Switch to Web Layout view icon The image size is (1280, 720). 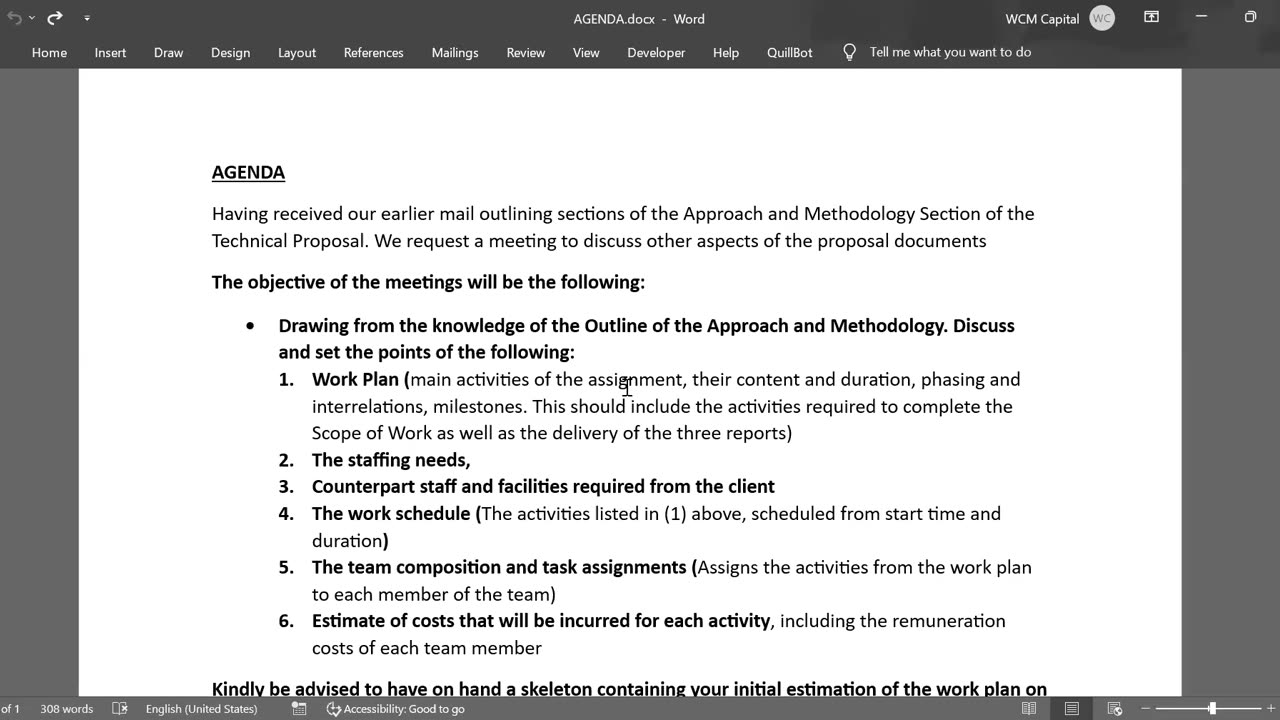click(x=1115, y=708)
